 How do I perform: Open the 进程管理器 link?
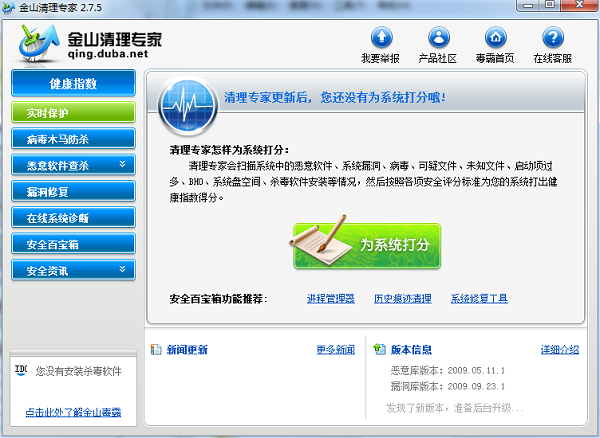pos(331,298)
